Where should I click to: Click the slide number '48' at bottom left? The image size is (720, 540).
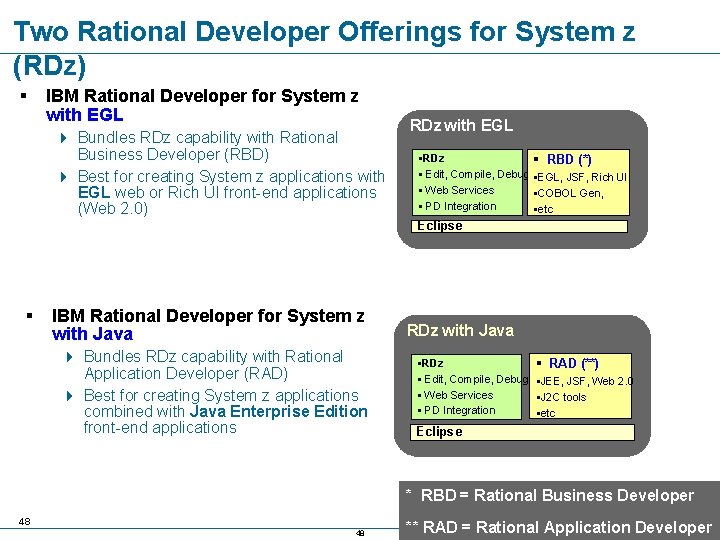25,521
